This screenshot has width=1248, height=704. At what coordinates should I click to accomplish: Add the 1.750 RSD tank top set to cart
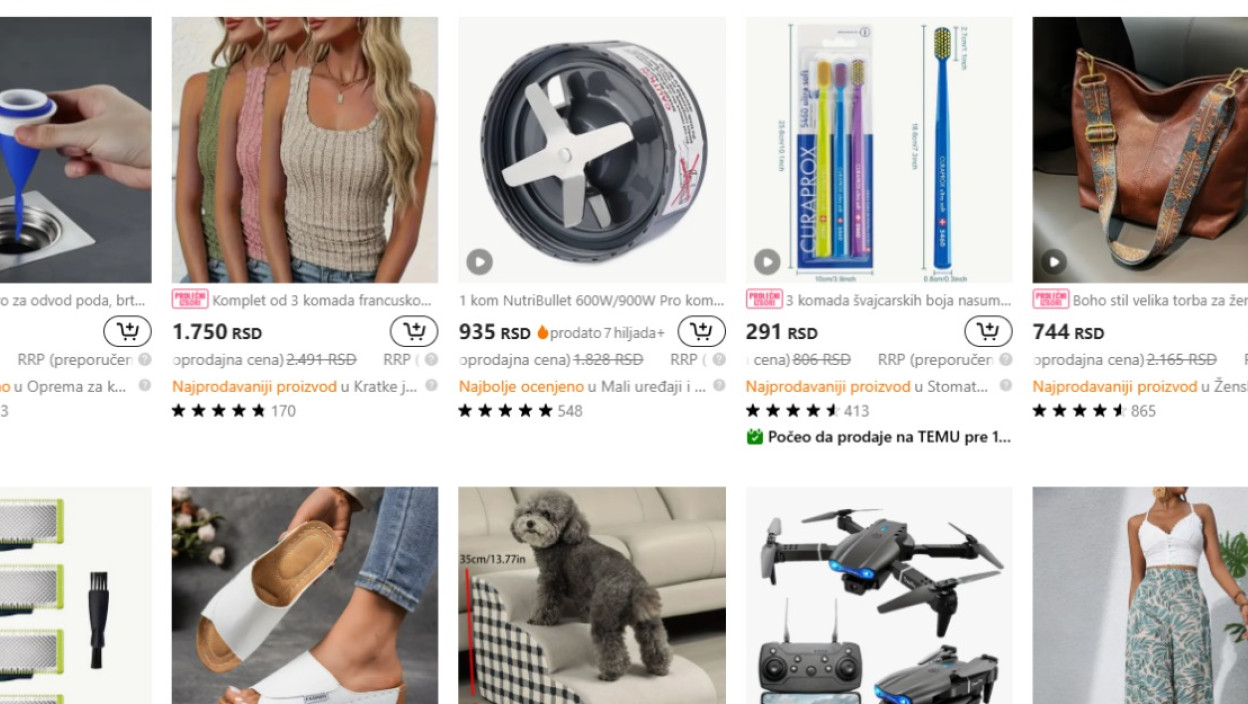(414, 331)
